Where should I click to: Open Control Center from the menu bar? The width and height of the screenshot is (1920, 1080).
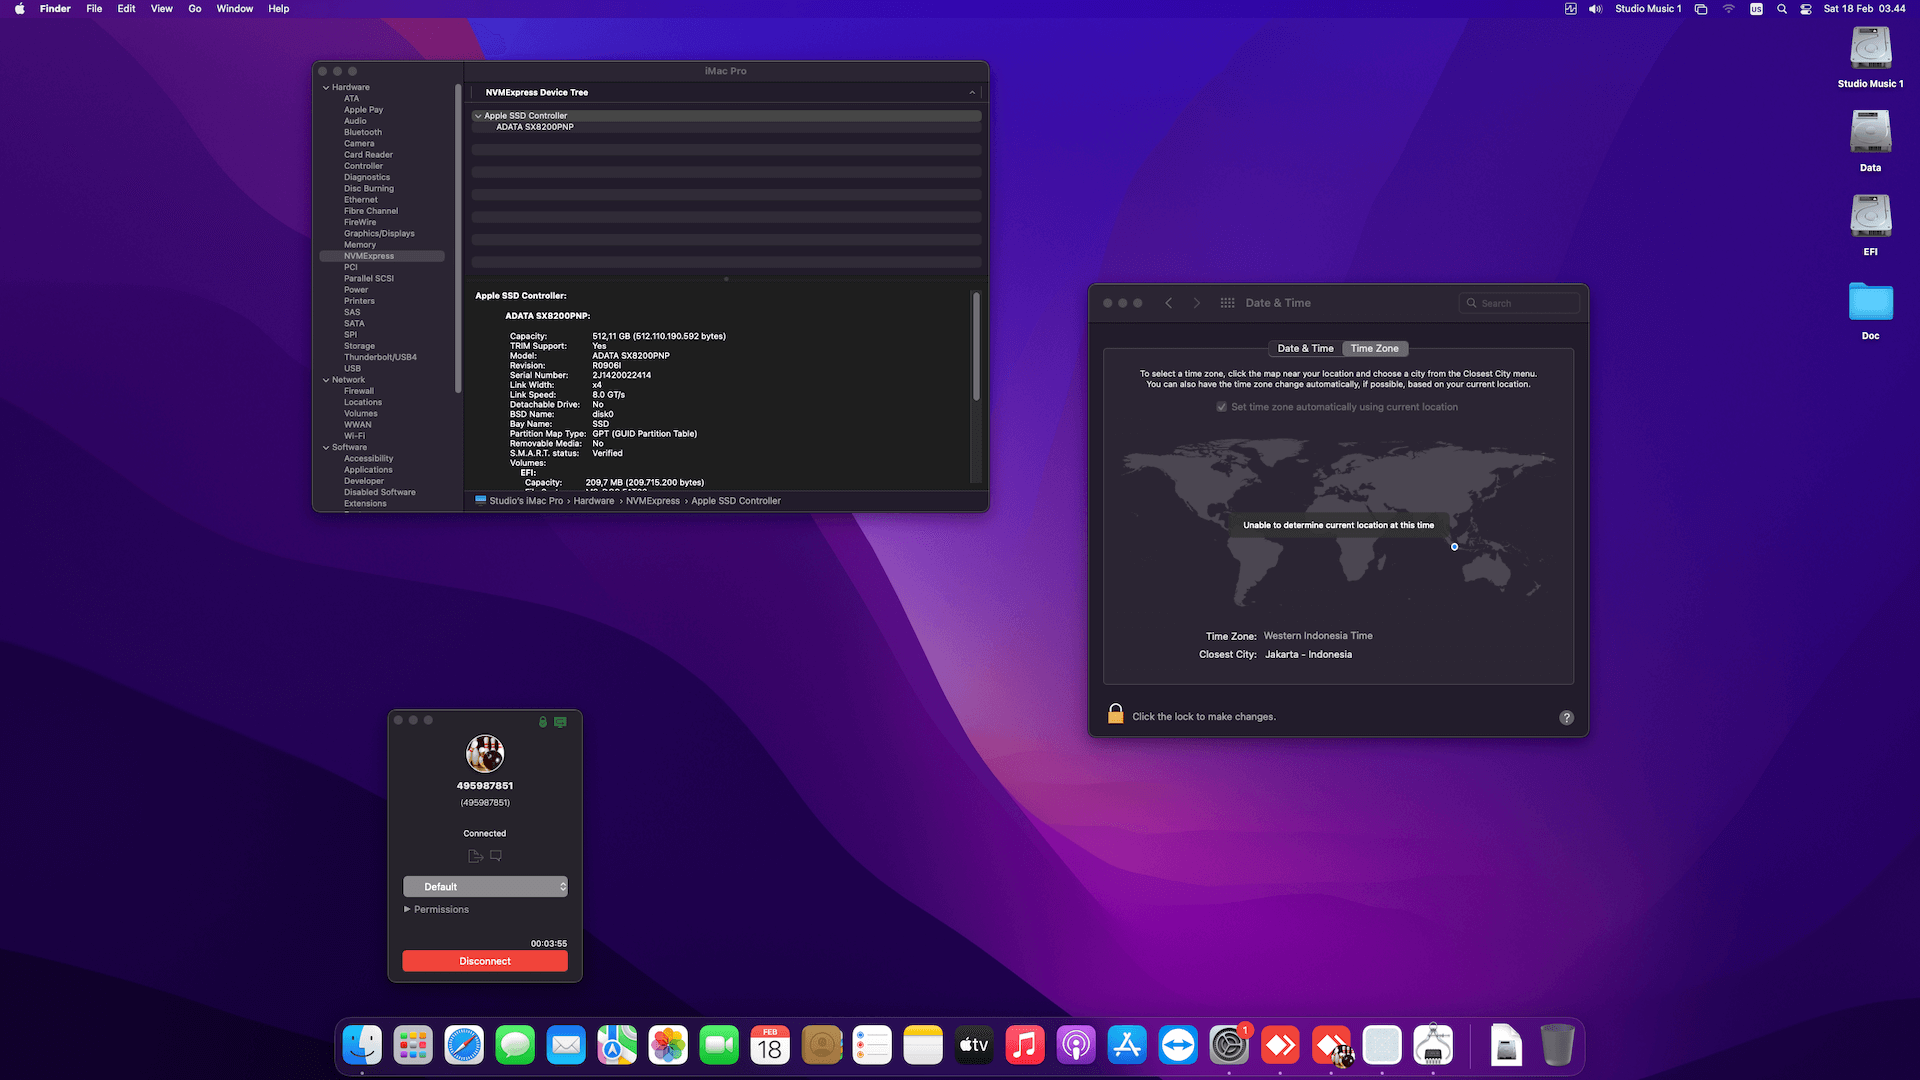click(1806, 9)
